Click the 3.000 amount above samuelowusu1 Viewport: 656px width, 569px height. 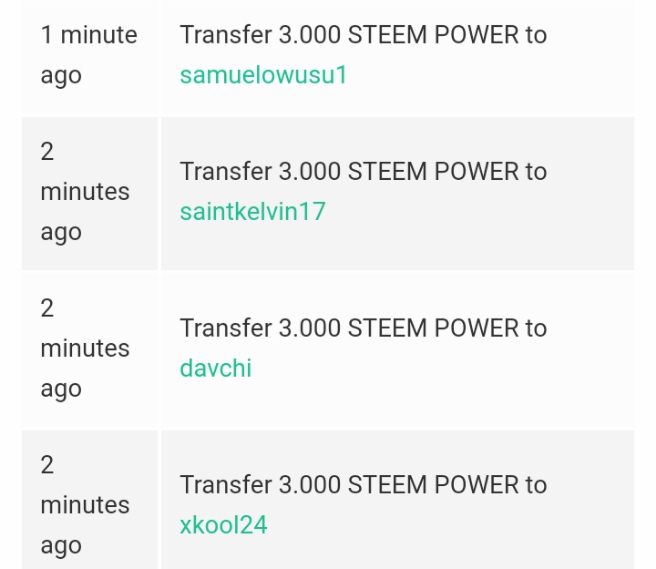pyautogui.click(x=310, y=34)
